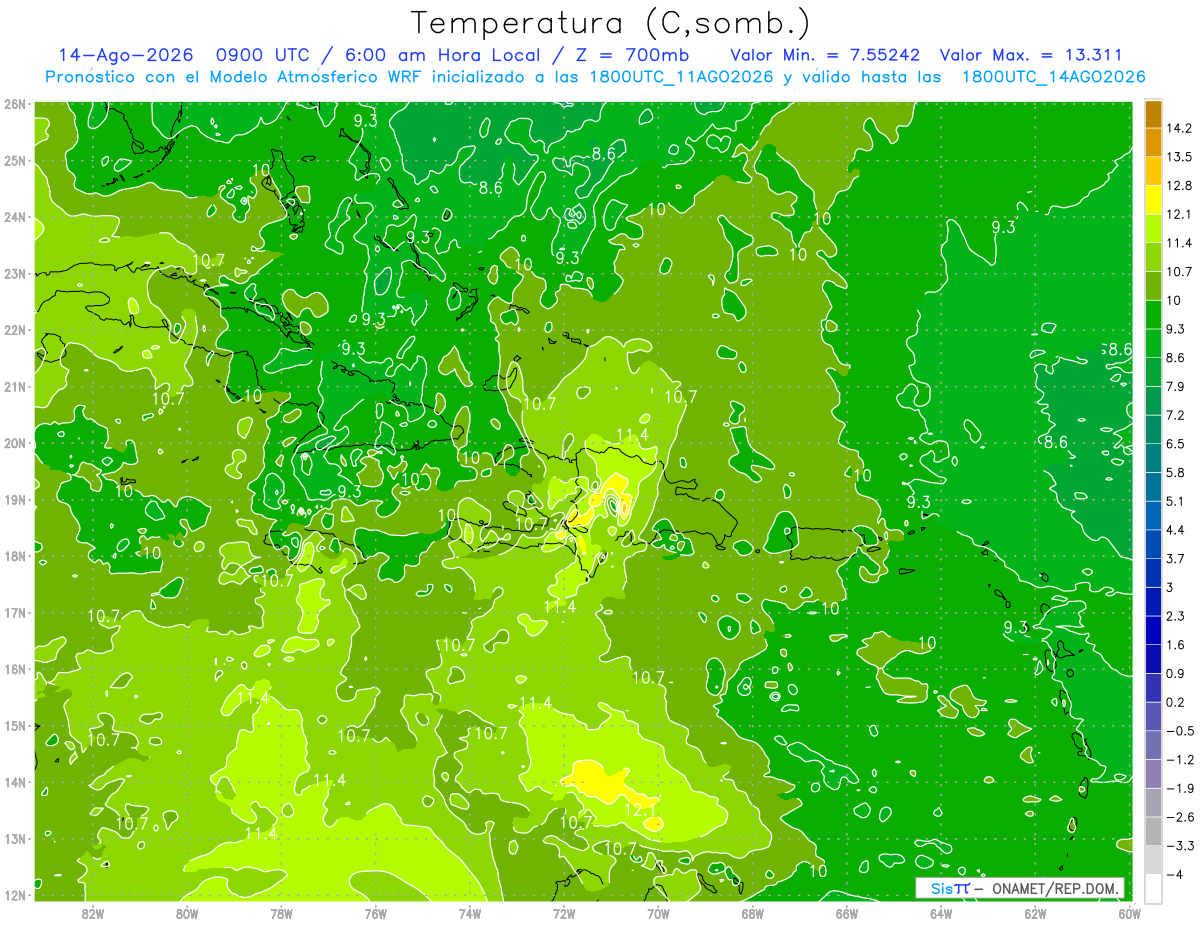This screenshot has width=1200, height=927.
Task: Click the "60W" longitude axis label
Action: coord(1129,913)
